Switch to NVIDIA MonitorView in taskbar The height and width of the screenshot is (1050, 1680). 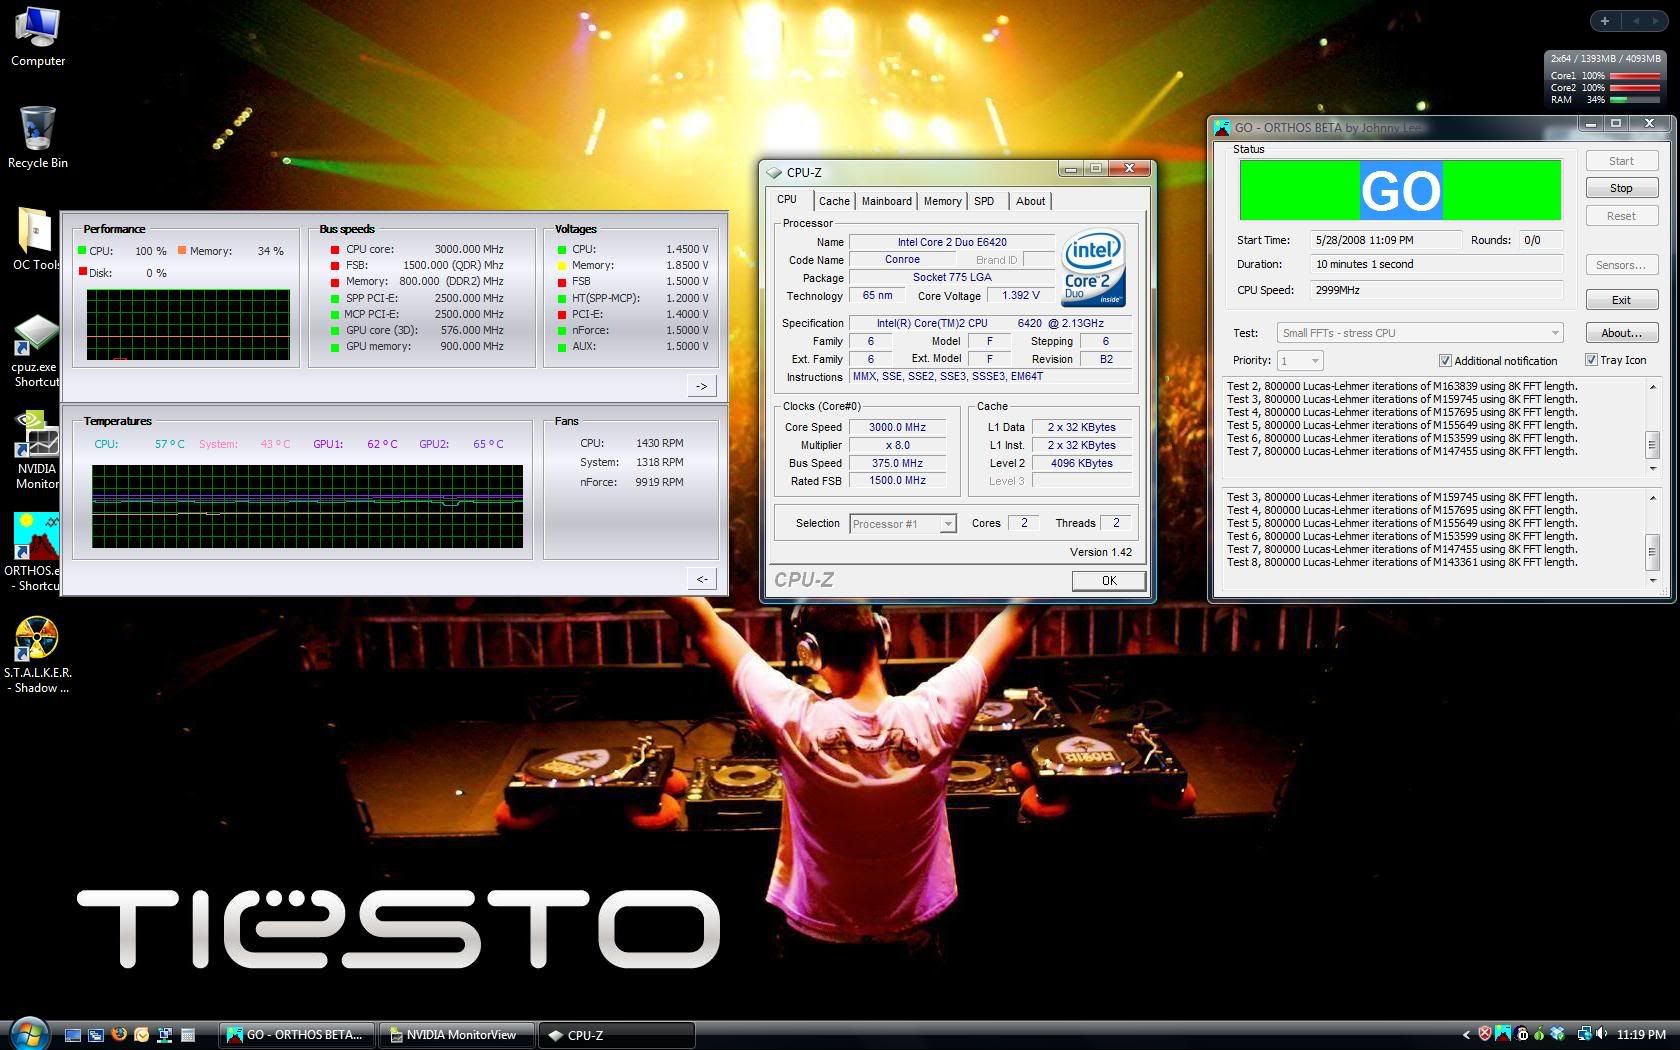(456, 1035)
